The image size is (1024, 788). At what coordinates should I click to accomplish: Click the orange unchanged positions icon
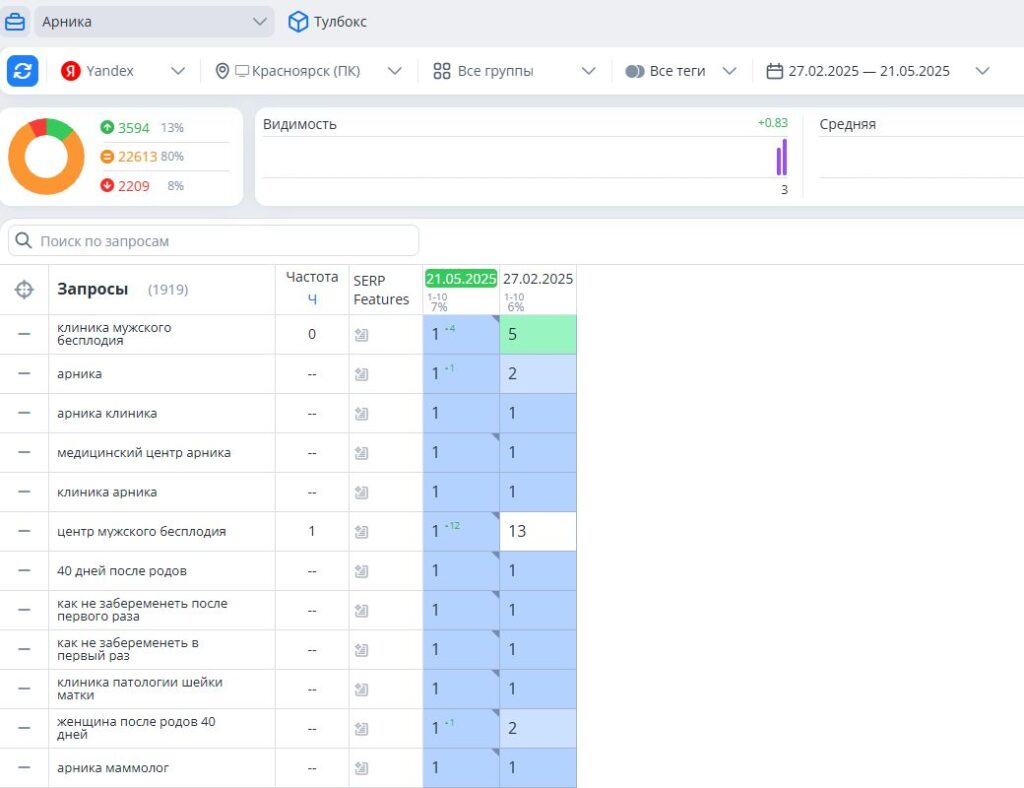pyautogui.click(x=107, y=157)
